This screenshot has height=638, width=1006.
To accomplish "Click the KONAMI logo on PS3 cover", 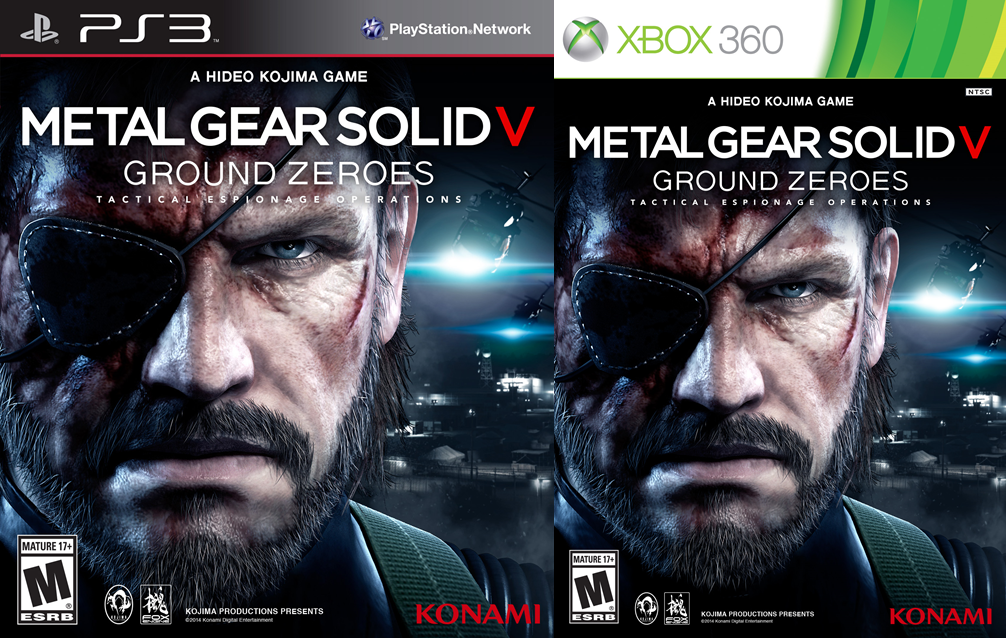I will point(478,614).
